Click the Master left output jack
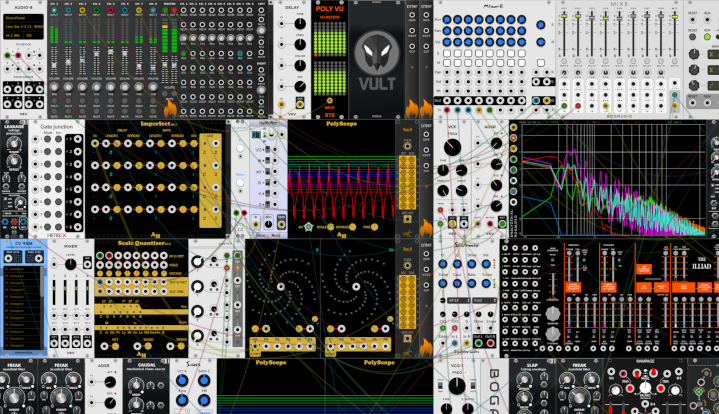 [x=165, y=10]
